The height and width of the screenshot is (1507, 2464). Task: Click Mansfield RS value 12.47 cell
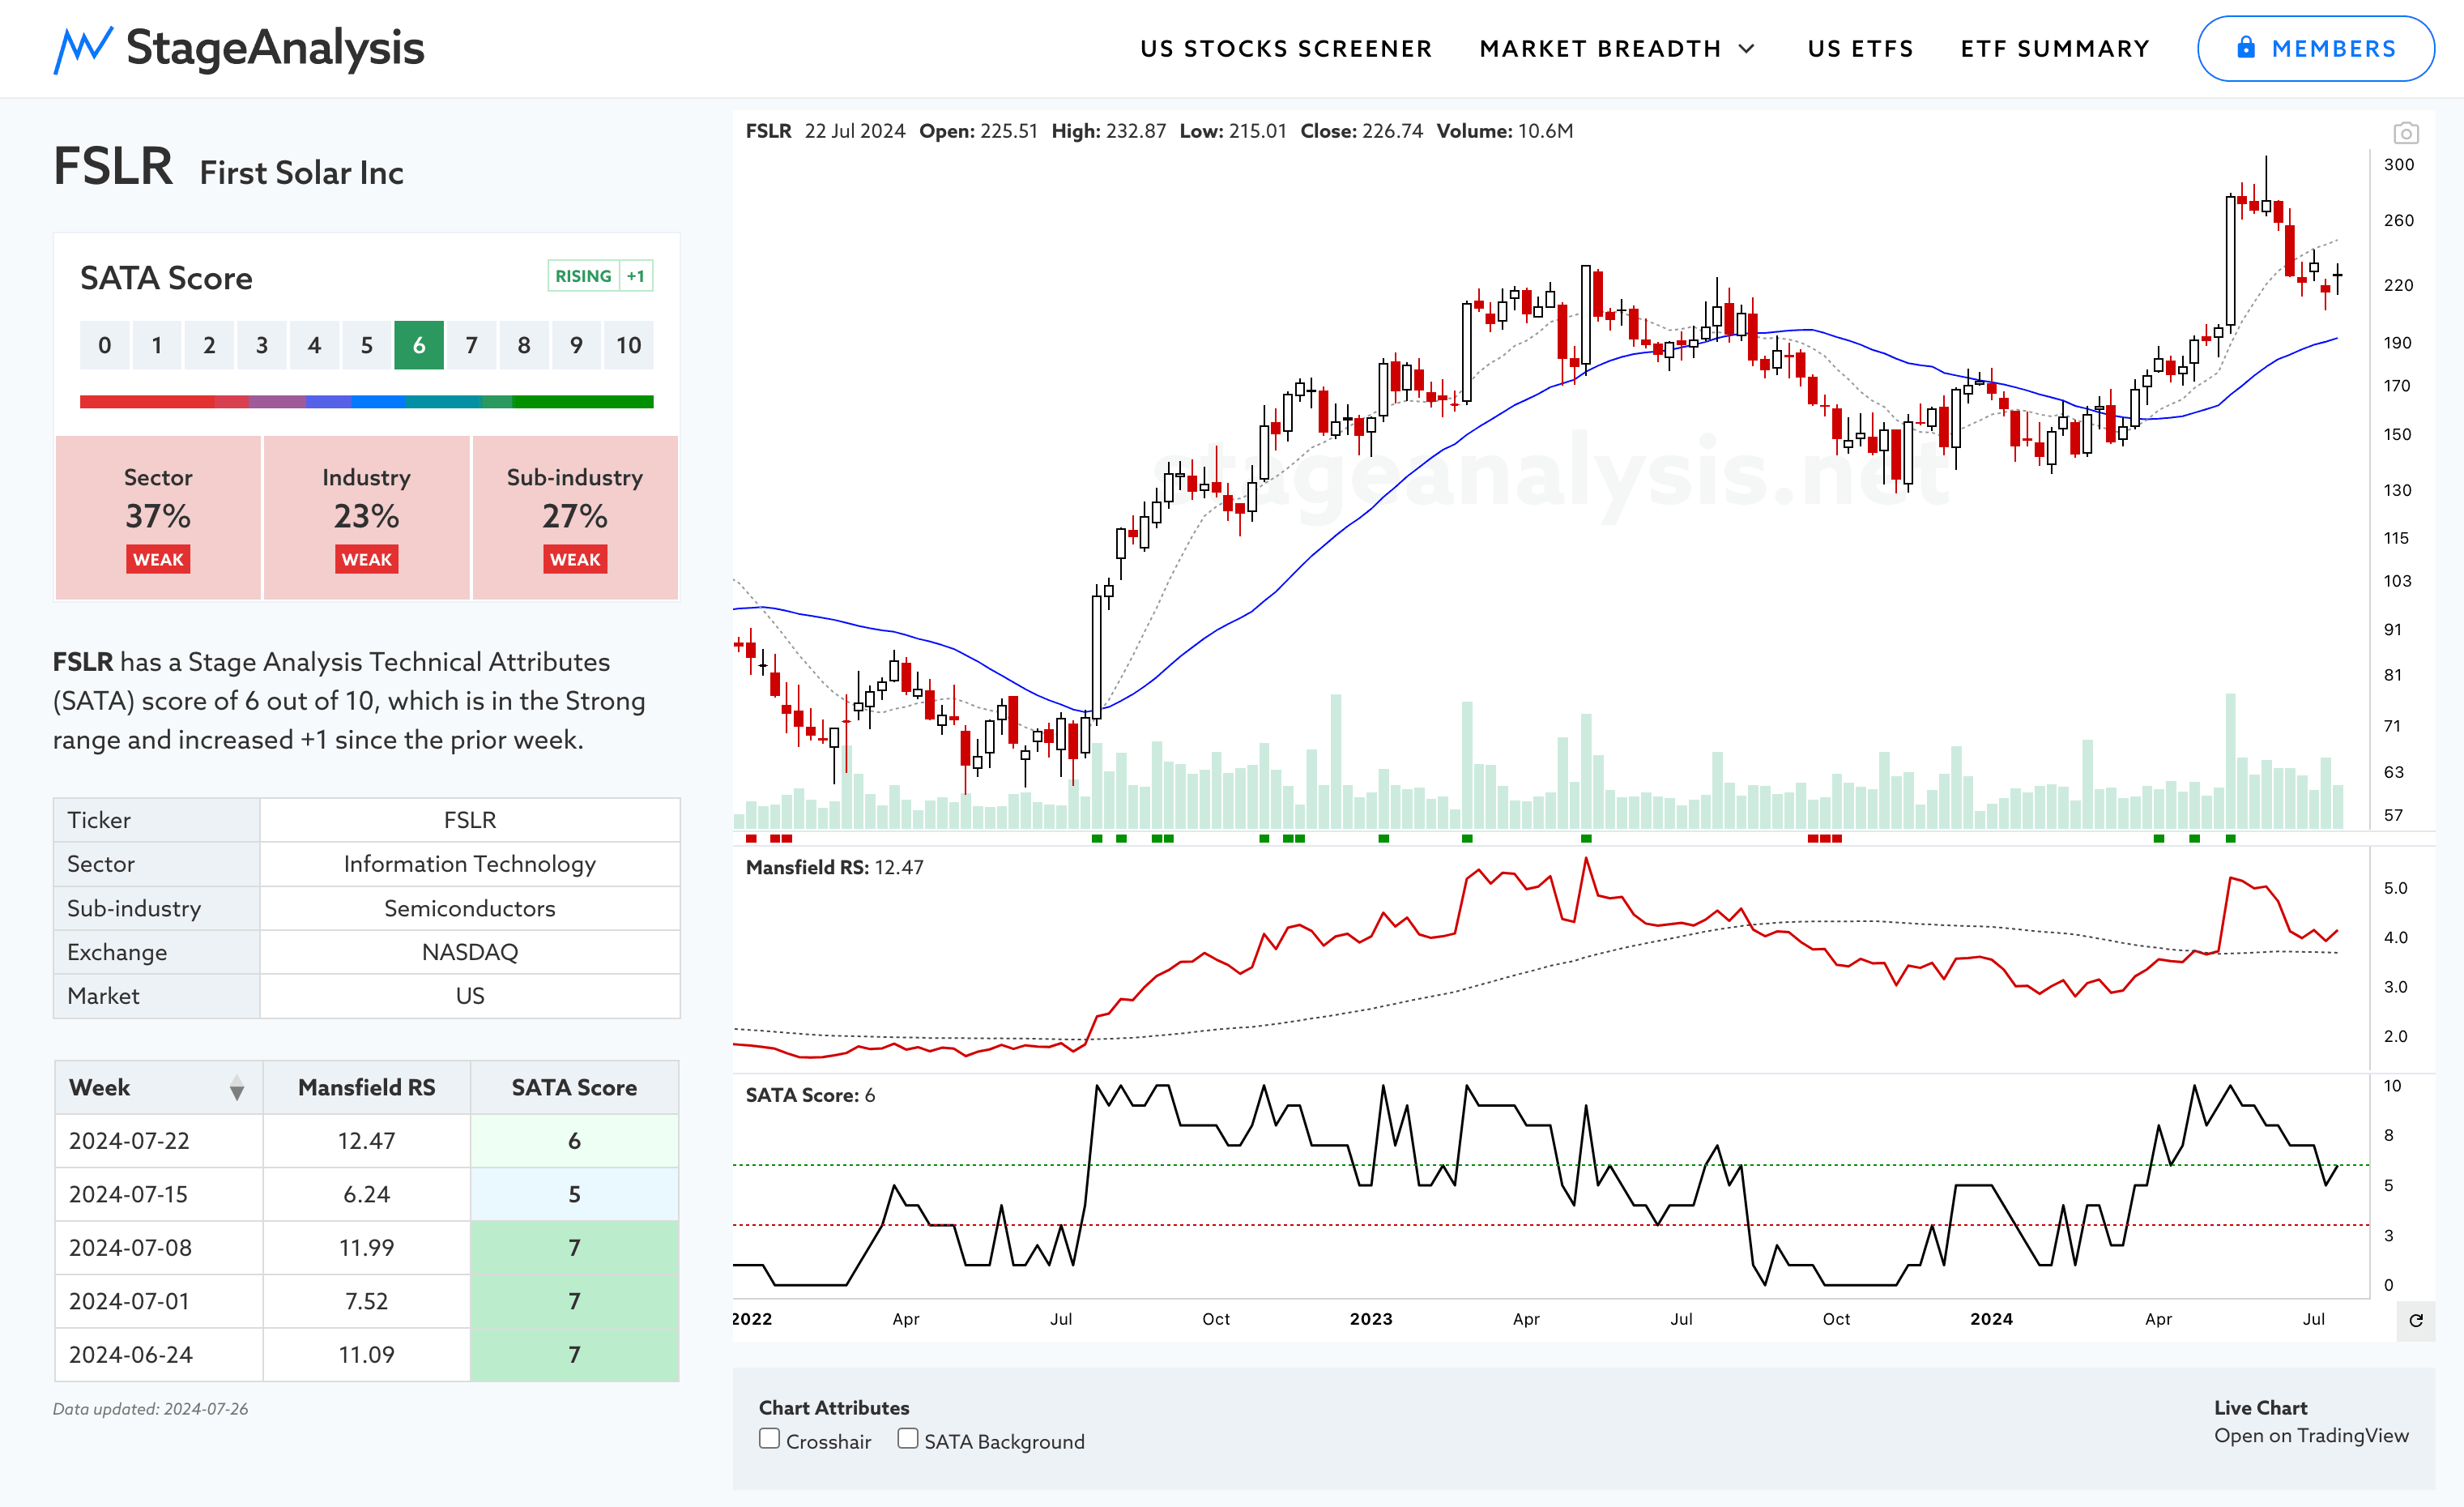[366, 1141]
